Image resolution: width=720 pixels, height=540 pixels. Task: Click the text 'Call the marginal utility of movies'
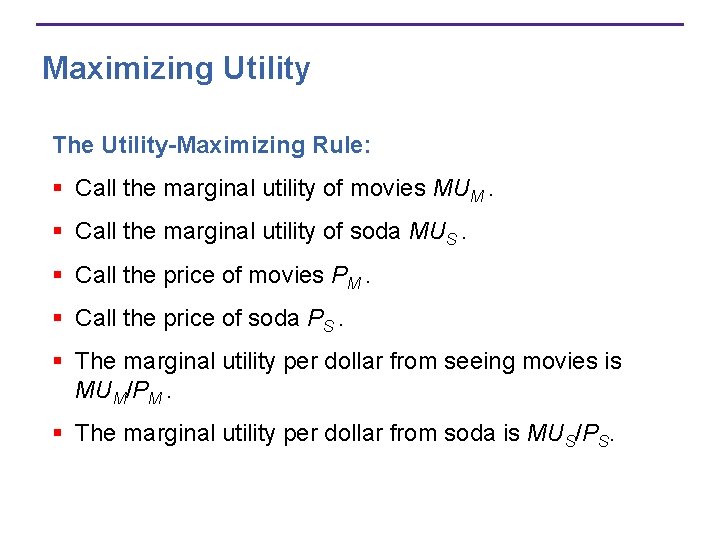(x=250, y=188)
